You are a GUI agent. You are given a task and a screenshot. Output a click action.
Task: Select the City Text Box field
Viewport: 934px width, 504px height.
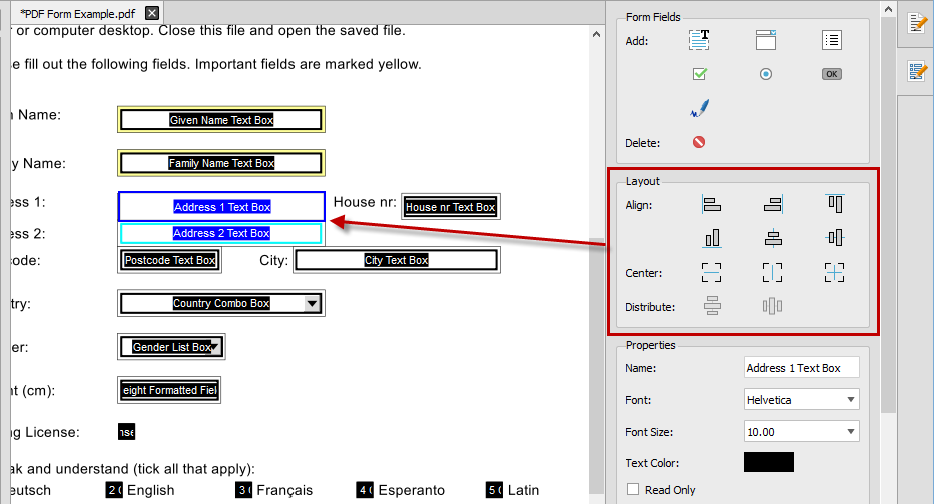point(397,260)
